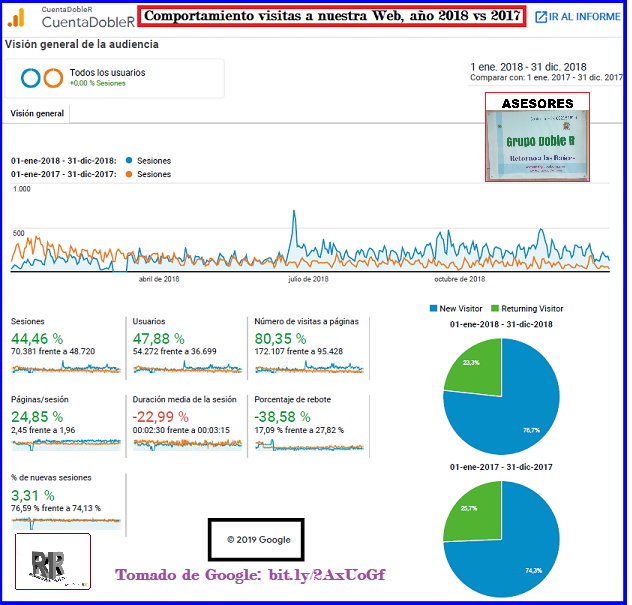
Task: Click the July 2018 peak on sessions chart
Action: (294, 211)
